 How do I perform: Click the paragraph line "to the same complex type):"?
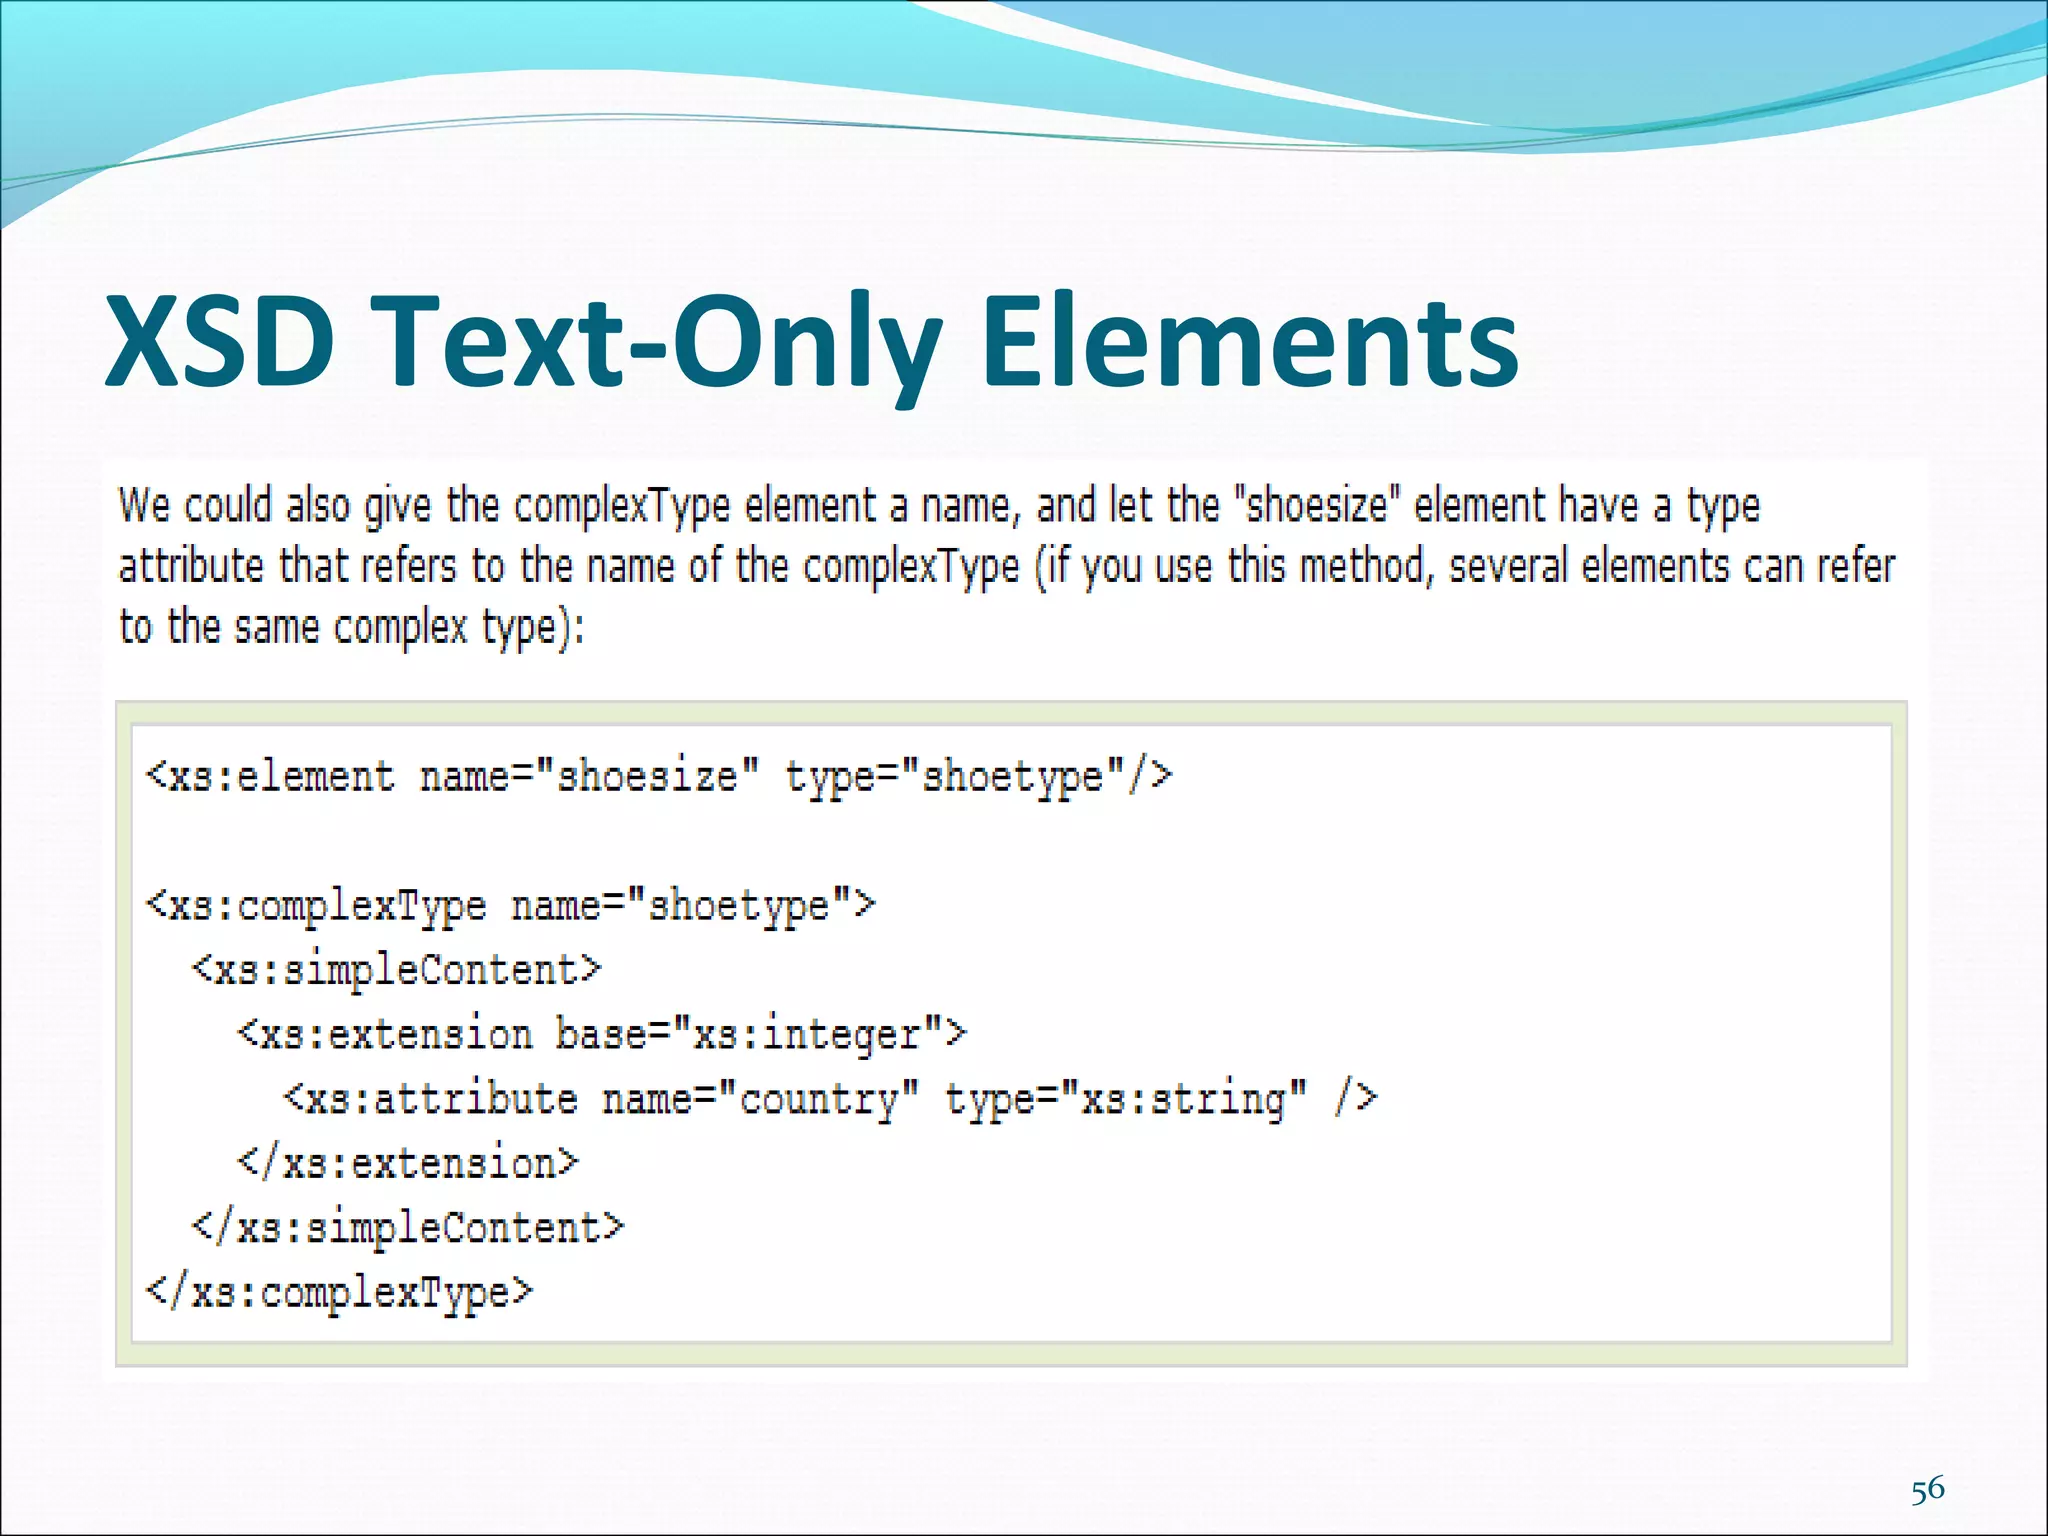pyautogui.click(x=352, y=629)
